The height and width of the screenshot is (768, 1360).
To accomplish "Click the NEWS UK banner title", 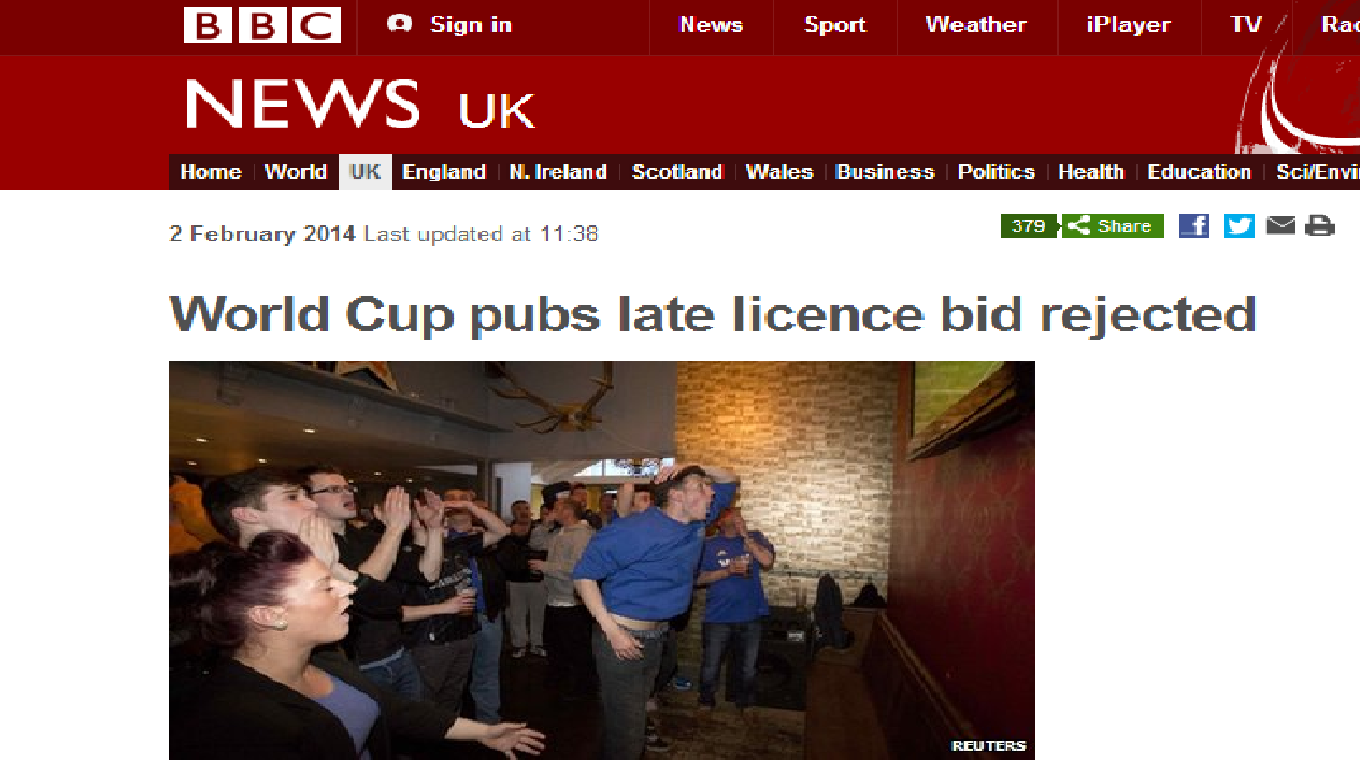I will 360,105.
